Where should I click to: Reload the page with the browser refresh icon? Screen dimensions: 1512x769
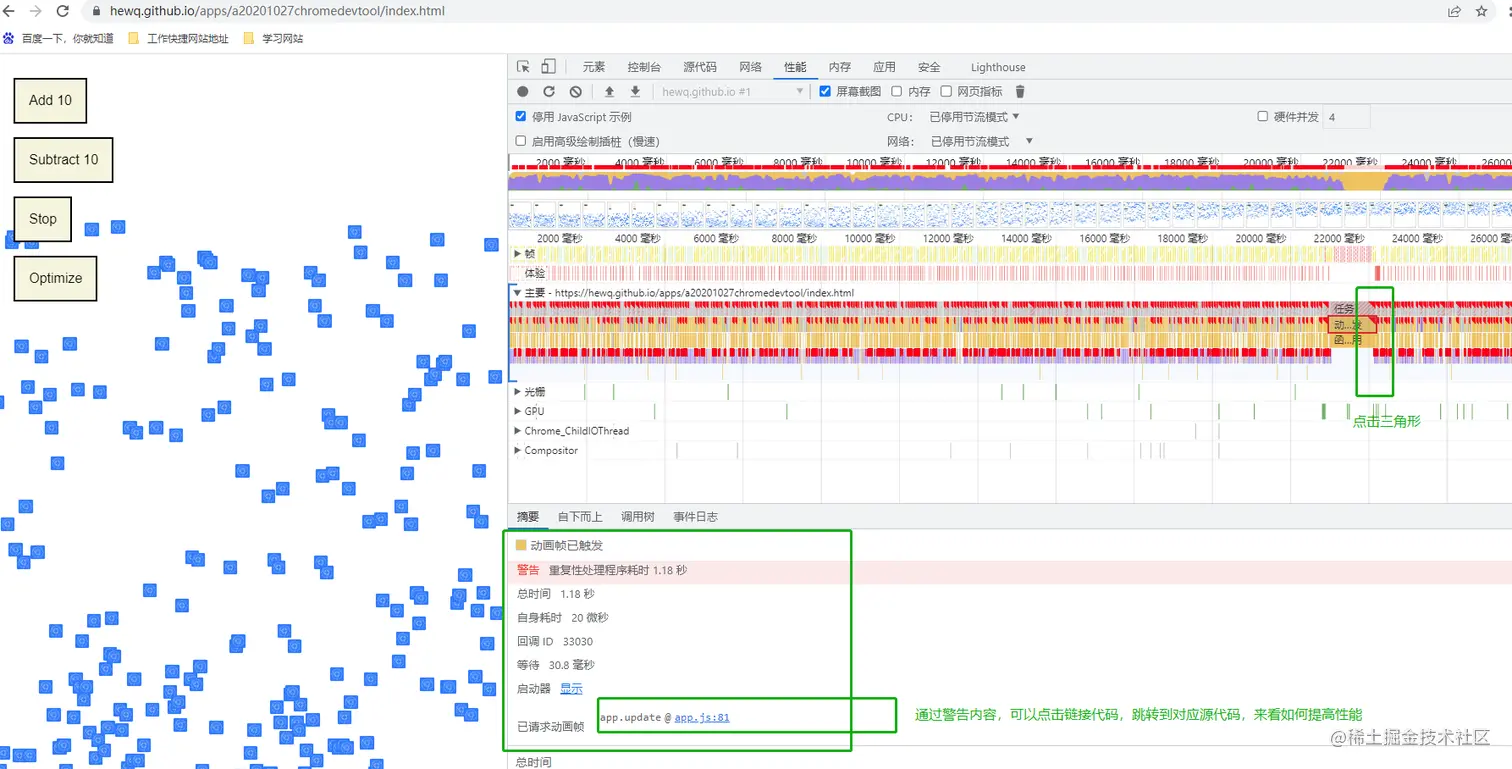tap(63, 11)
